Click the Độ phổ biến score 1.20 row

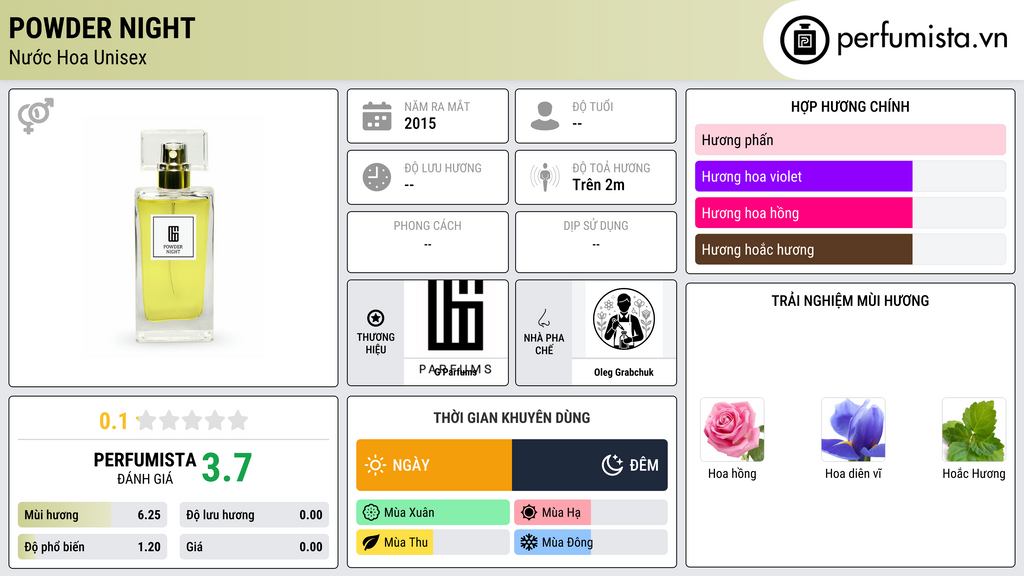coord(93,547)
